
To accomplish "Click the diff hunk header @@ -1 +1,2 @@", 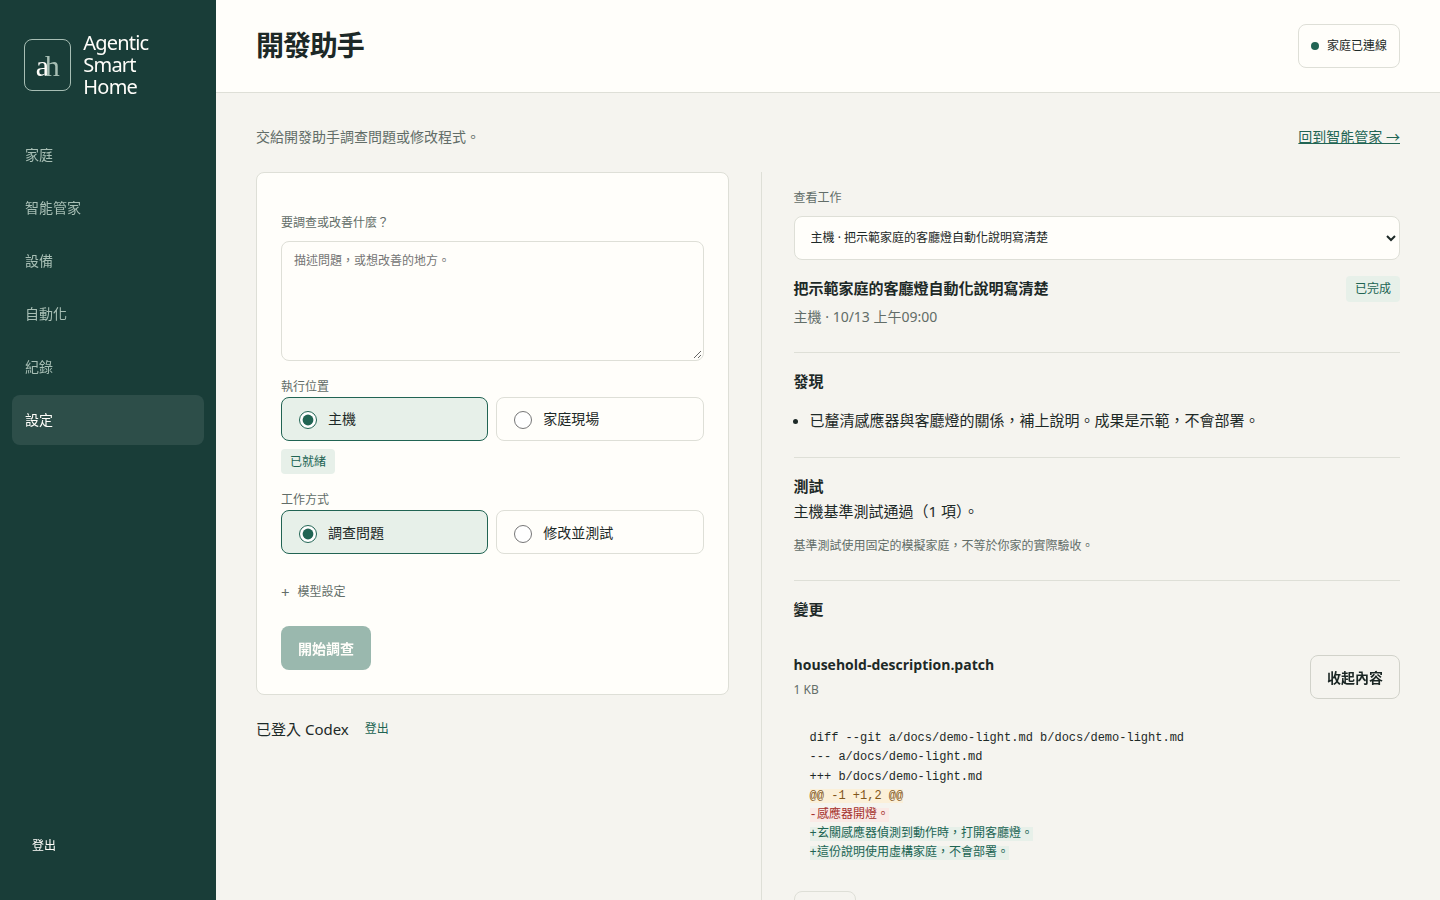I will [856, 796].
